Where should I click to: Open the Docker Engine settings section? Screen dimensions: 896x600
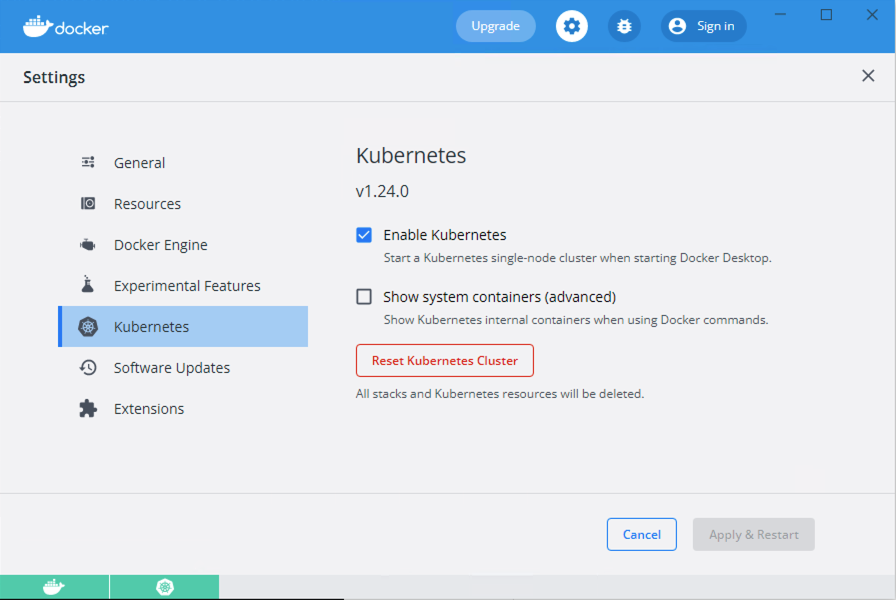pyautogui.click(x=160, y=245)
